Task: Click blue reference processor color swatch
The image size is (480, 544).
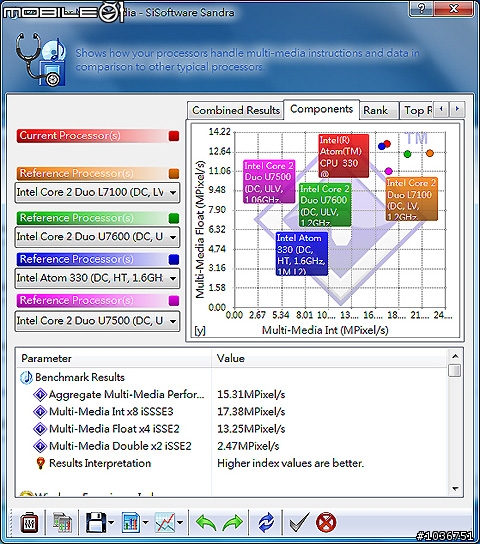Action: (174, 260)
